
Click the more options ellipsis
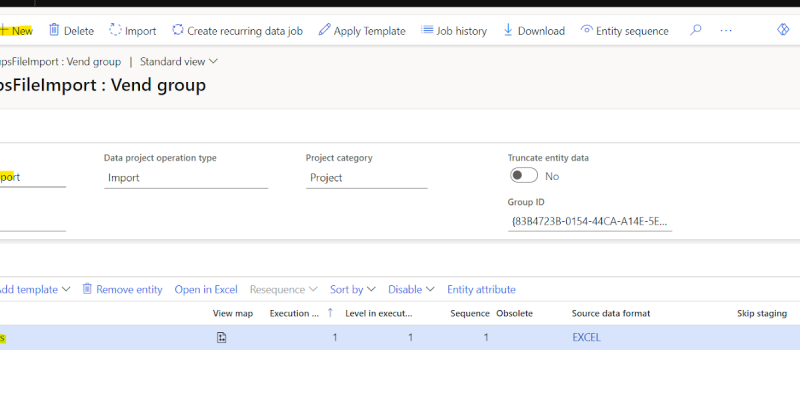726,31
